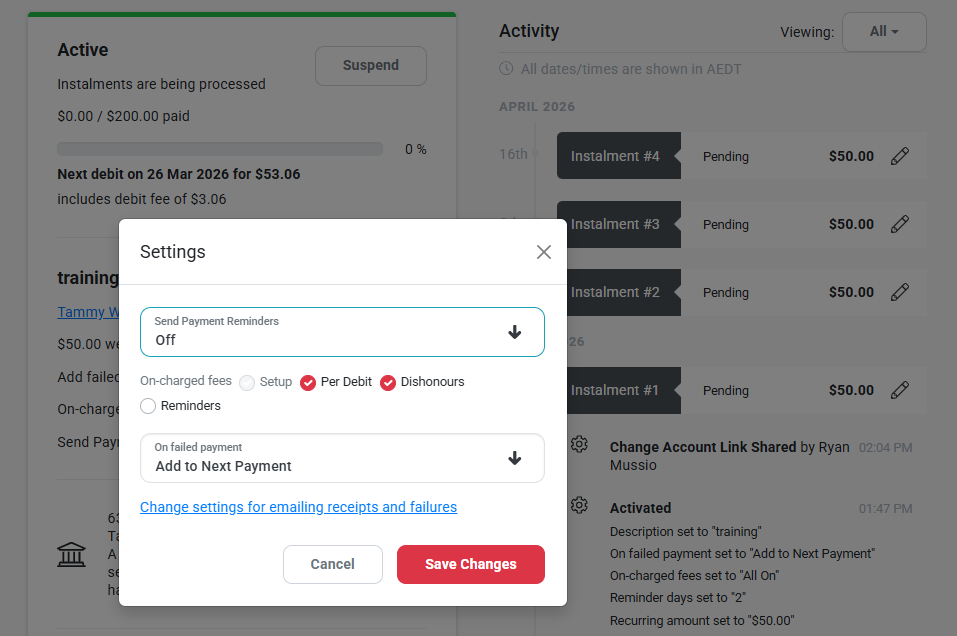
Task: Click Save Changes button
Action: click(x=470, y=564)
